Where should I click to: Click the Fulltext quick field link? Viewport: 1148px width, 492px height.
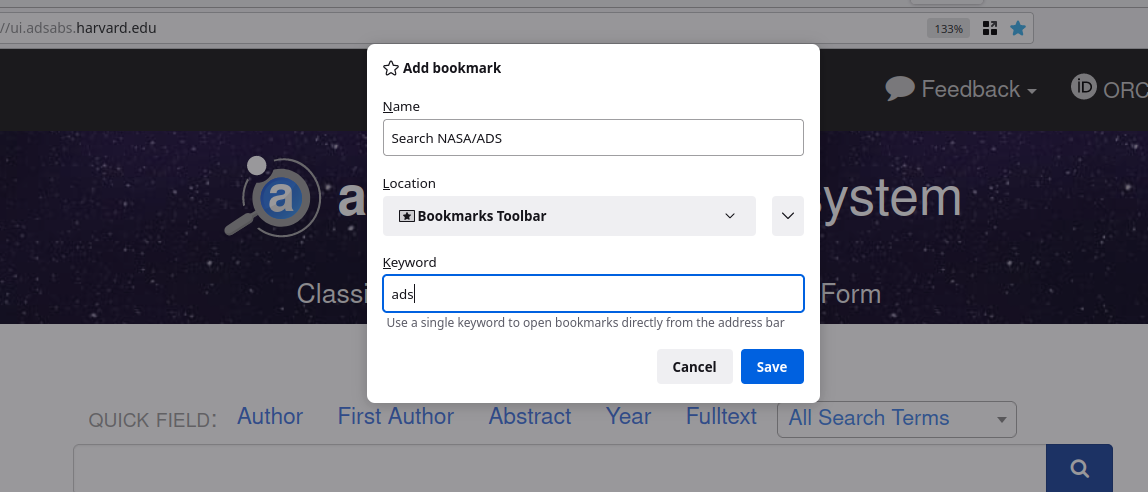721,417
